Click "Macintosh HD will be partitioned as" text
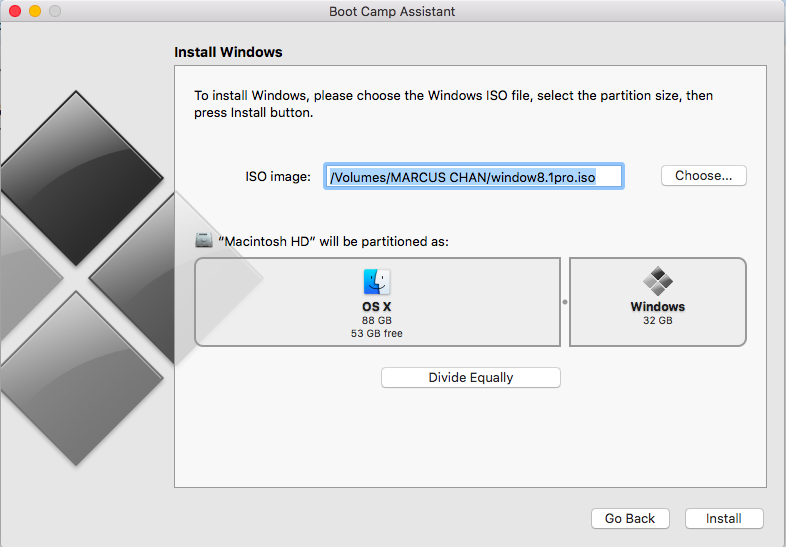The image size is (786, 547). coord(333,242)
